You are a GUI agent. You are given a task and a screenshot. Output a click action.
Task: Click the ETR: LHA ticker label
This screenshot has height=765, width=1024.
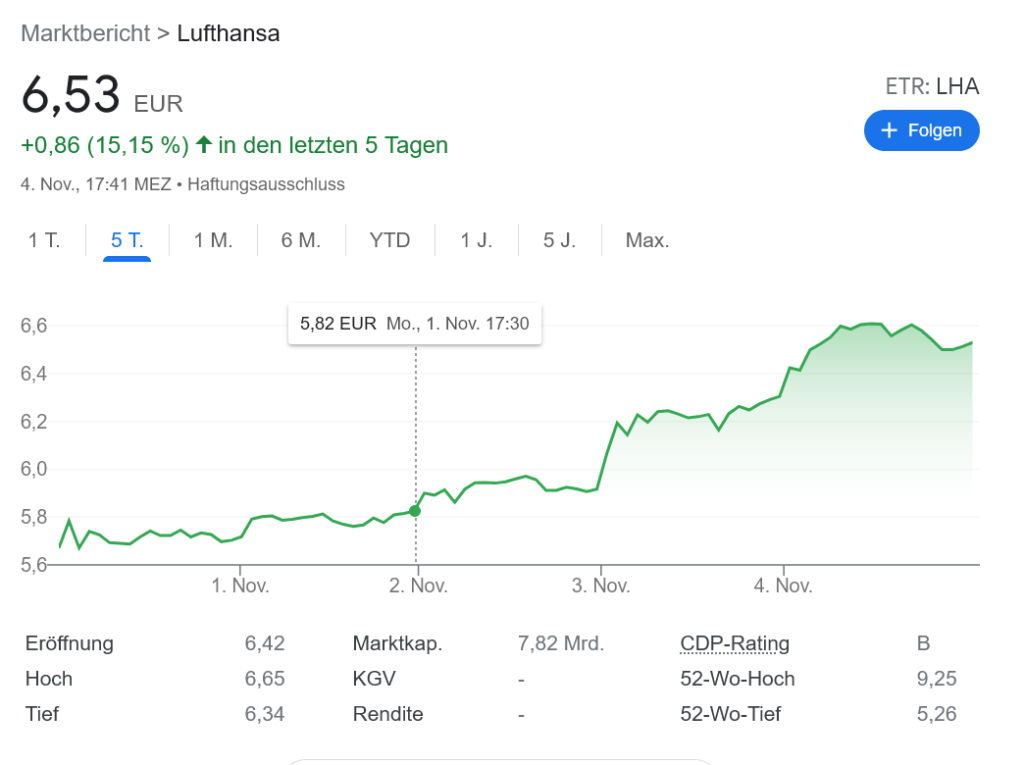pyautogui.click(x=932, y=87)
